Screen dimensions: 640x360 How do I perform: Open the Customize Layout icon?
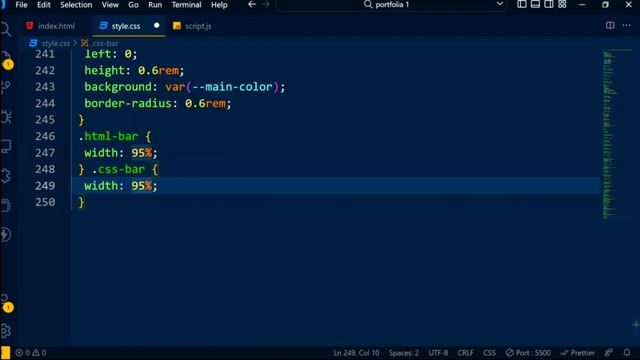[562, 4]
